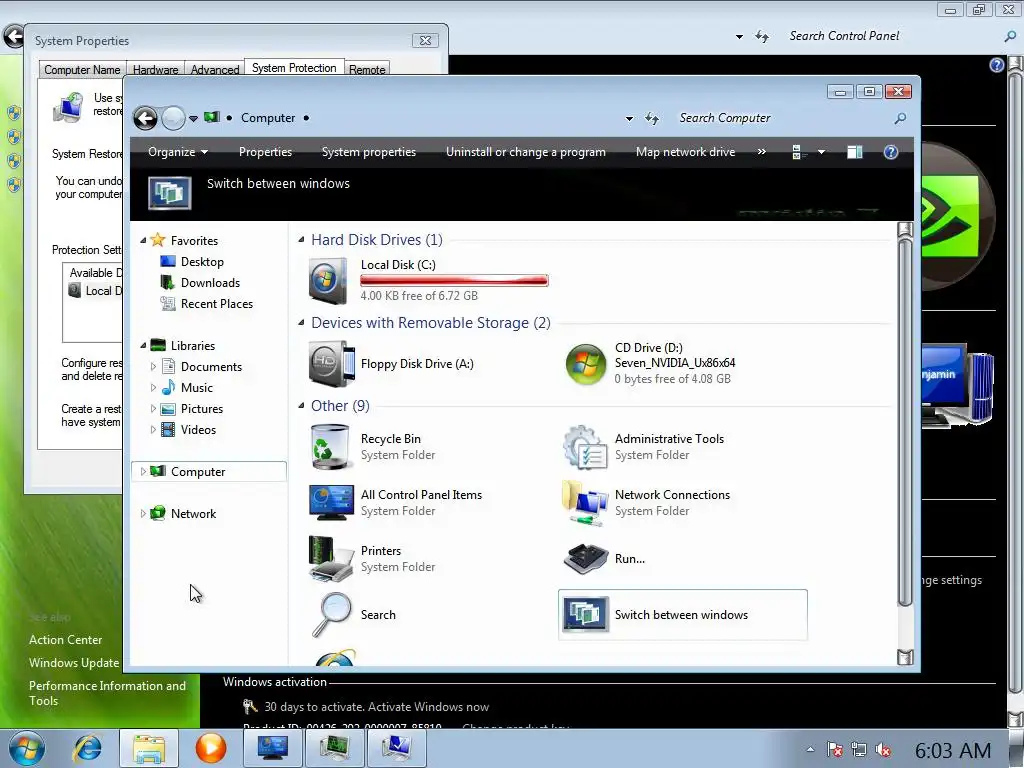Expand the Network tree node
1024x768 pixels.
click(x=143, y=513)
